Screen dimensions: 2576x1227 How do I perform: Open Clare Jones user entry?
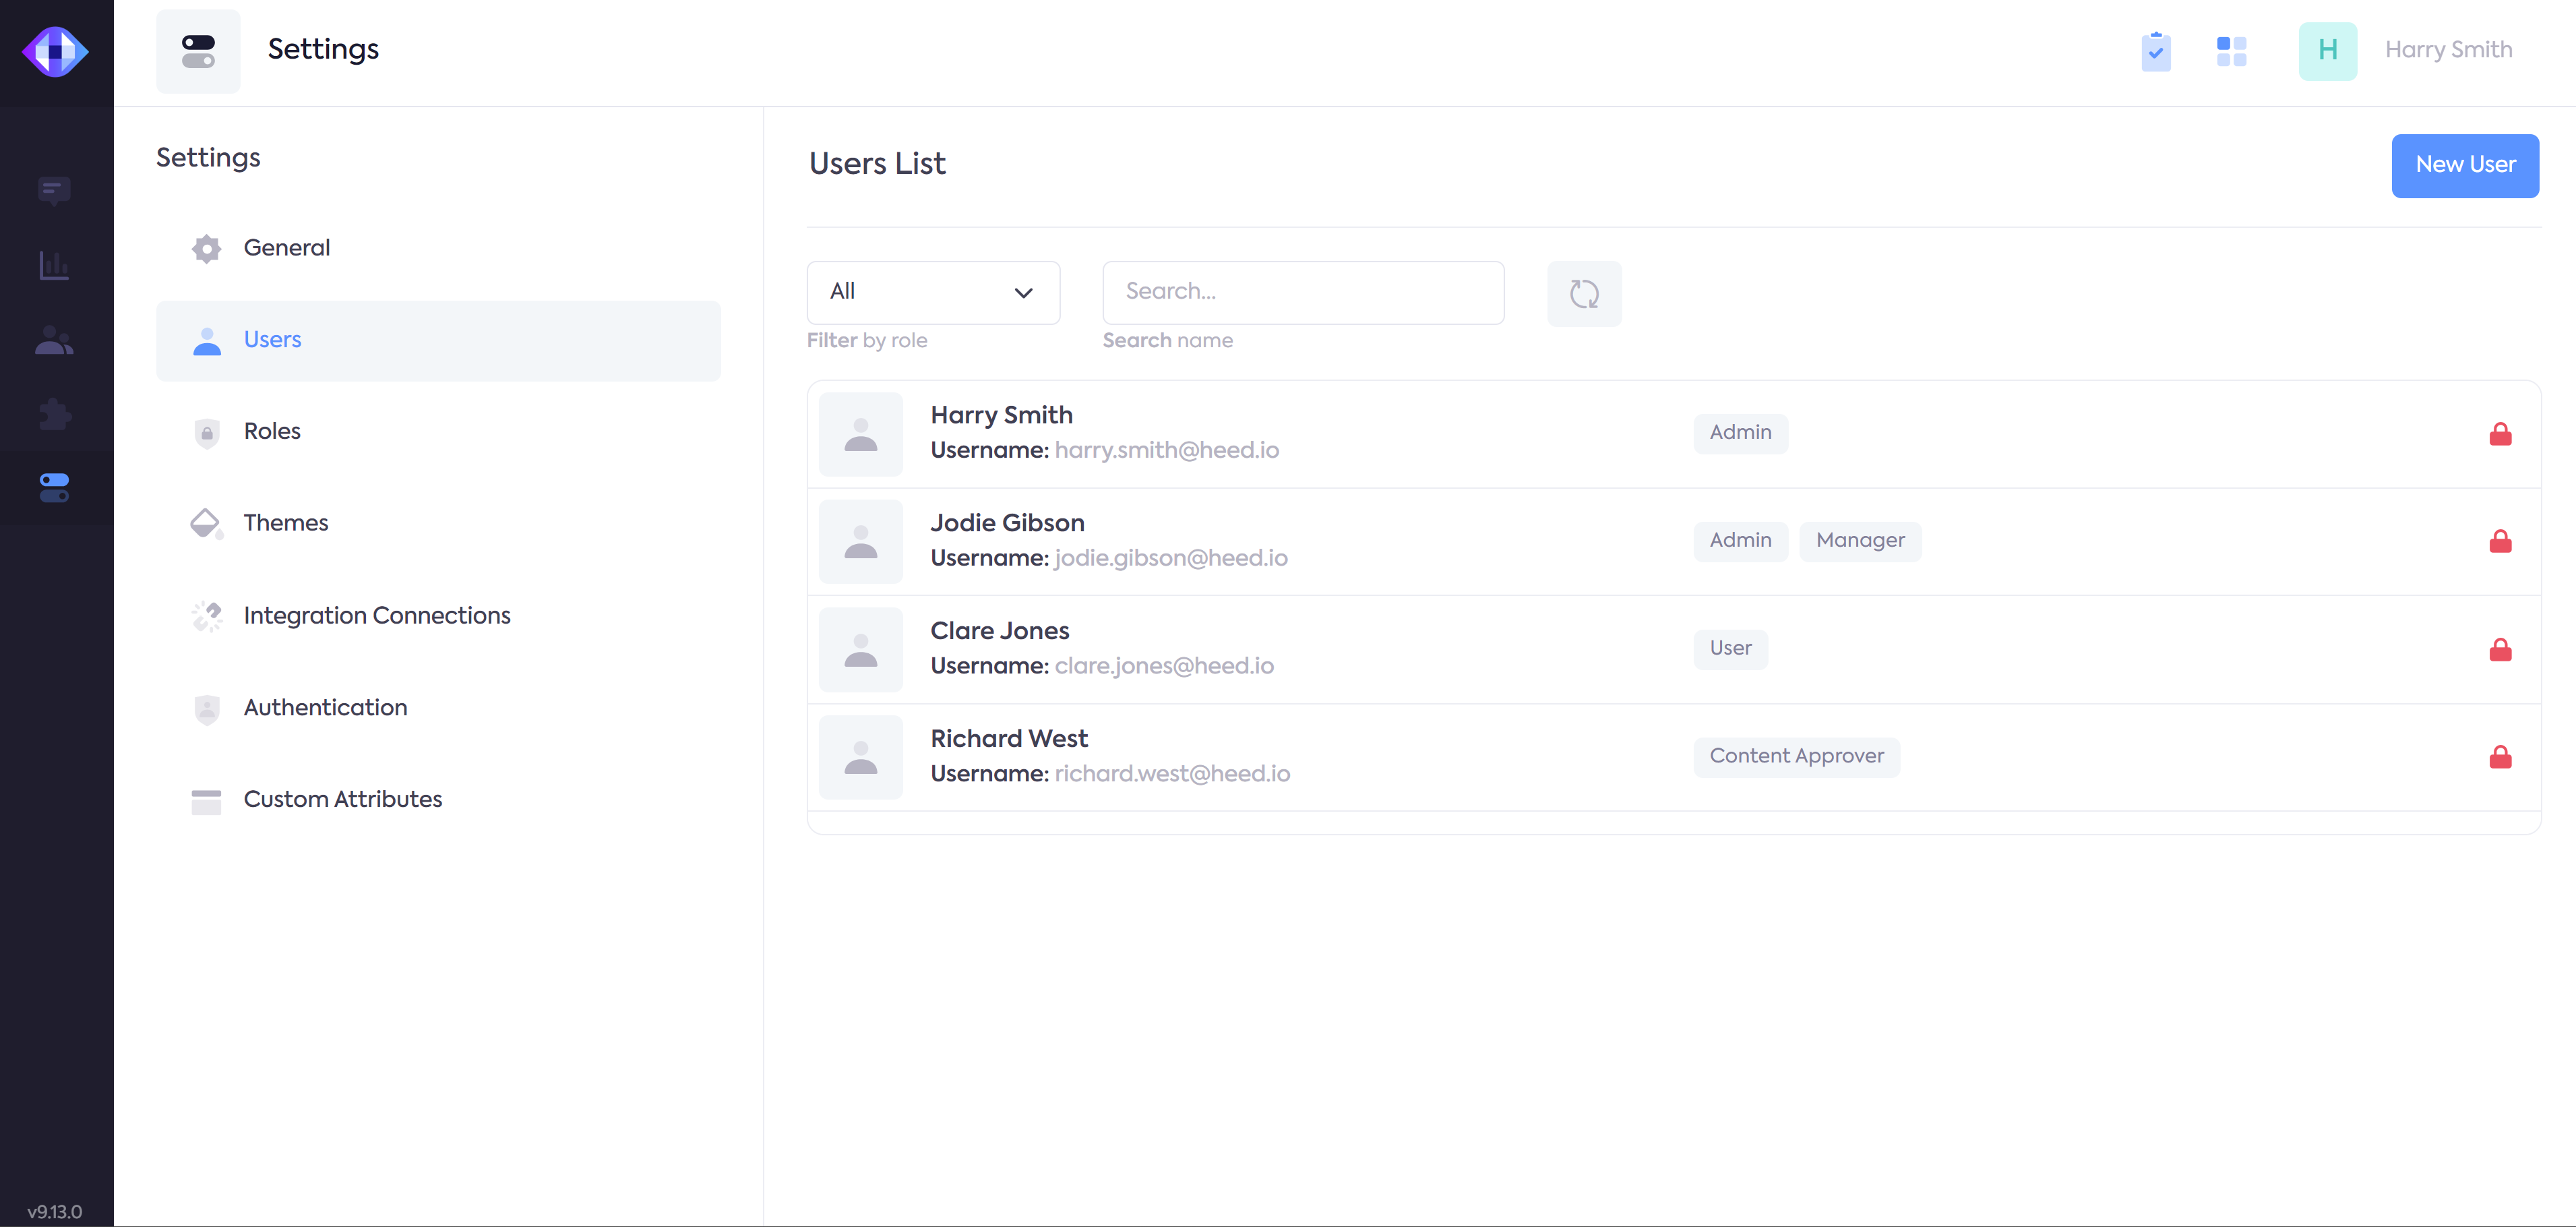point(1000,631)
